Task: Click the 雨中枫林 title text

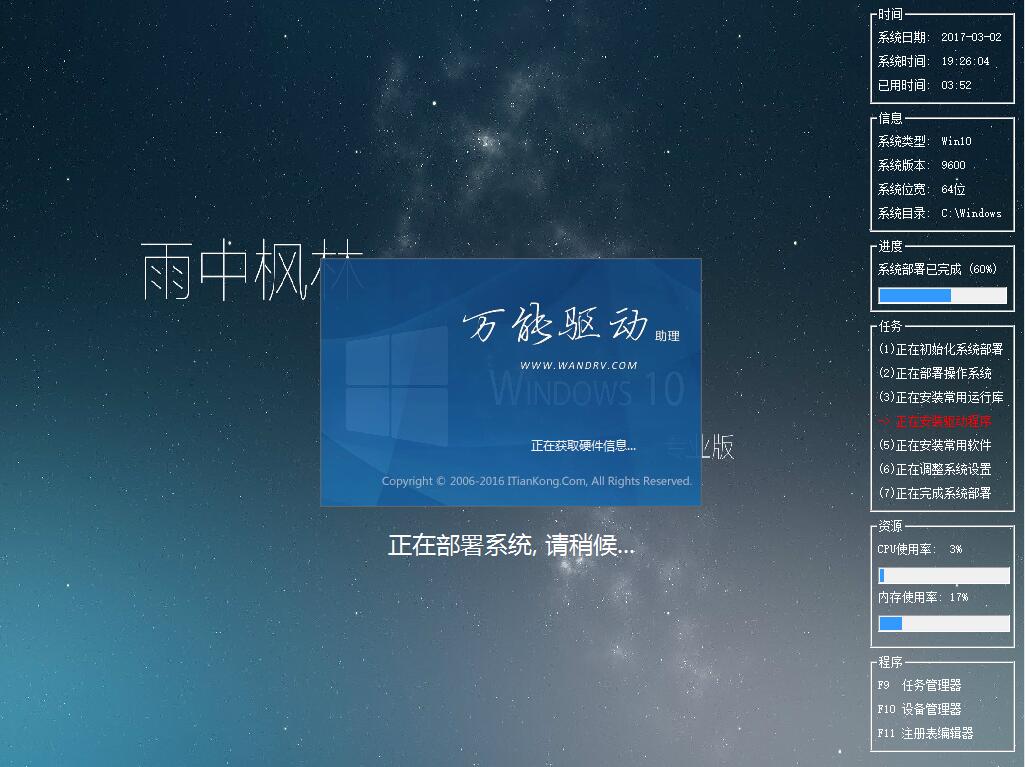Action: (252, 269)
